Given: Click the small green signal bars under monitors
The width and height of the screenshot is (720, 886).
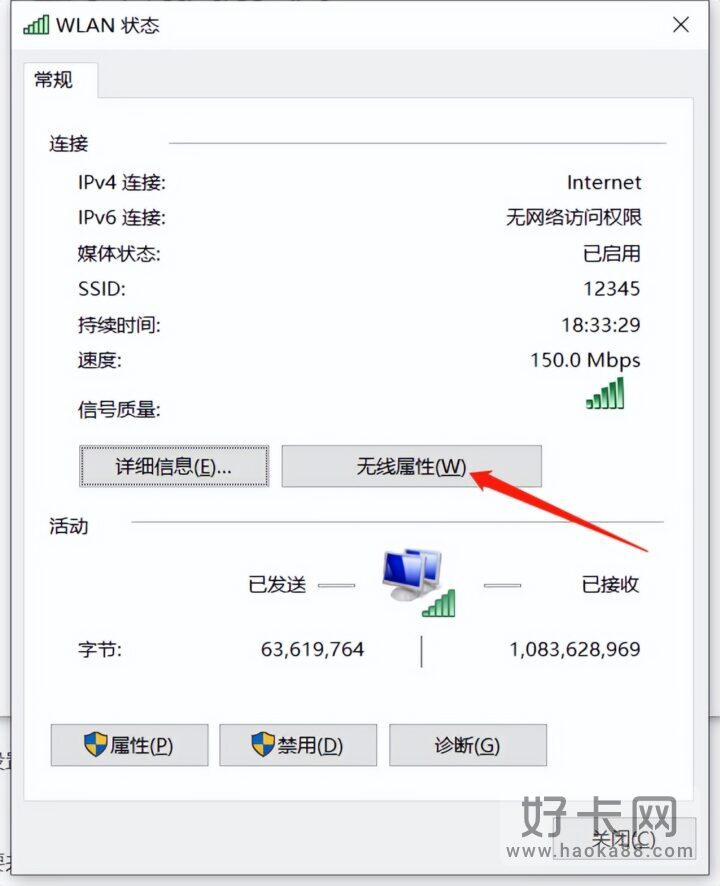Looking at the screenshot, I should pyautogui.click(x=439, y=603).
